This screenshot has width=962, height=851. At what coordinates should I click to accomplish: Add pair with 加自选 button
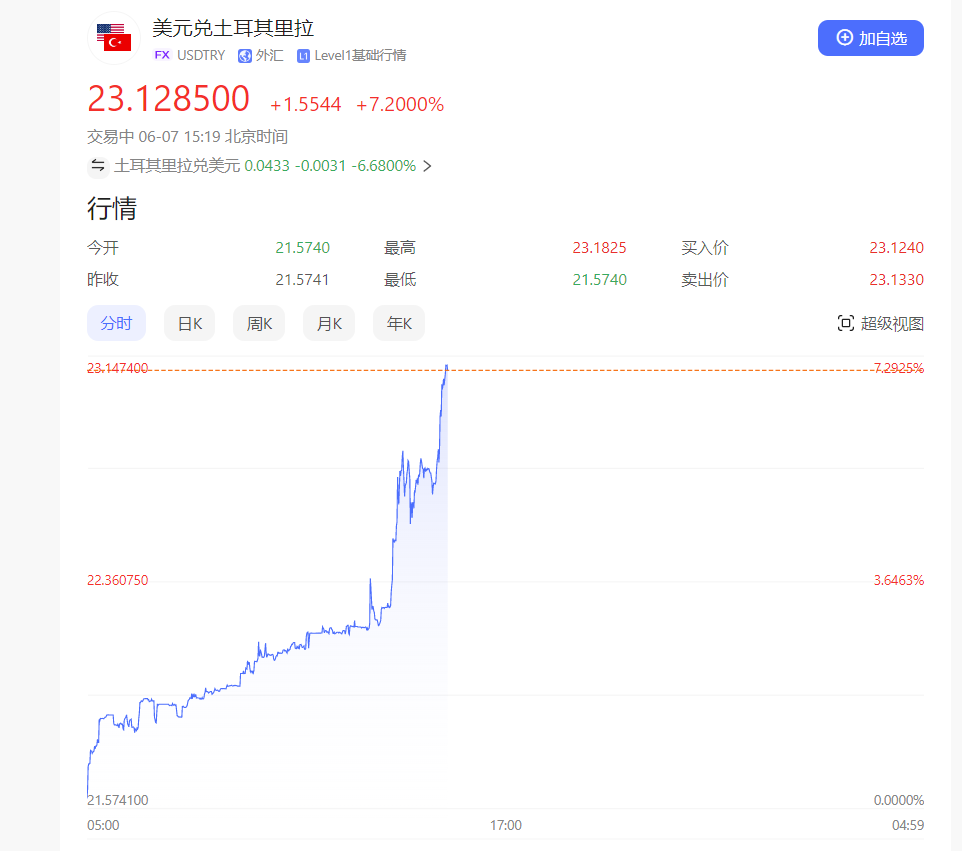(871, 38)
